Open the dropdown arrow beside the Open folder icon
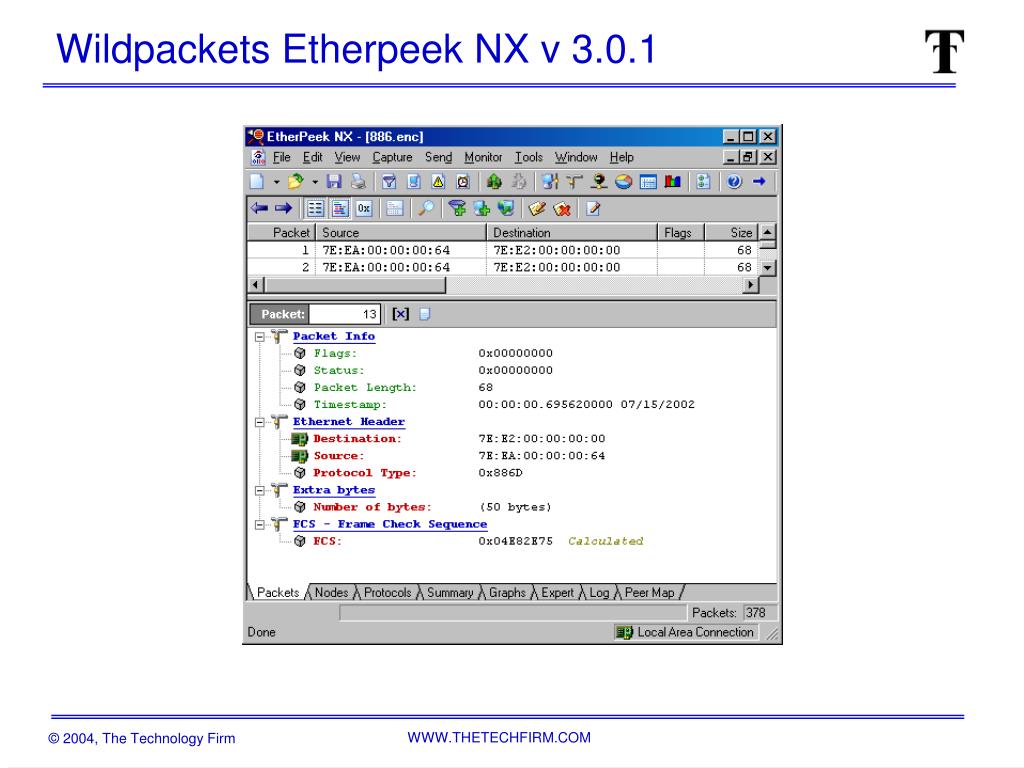 click(315, 182)
